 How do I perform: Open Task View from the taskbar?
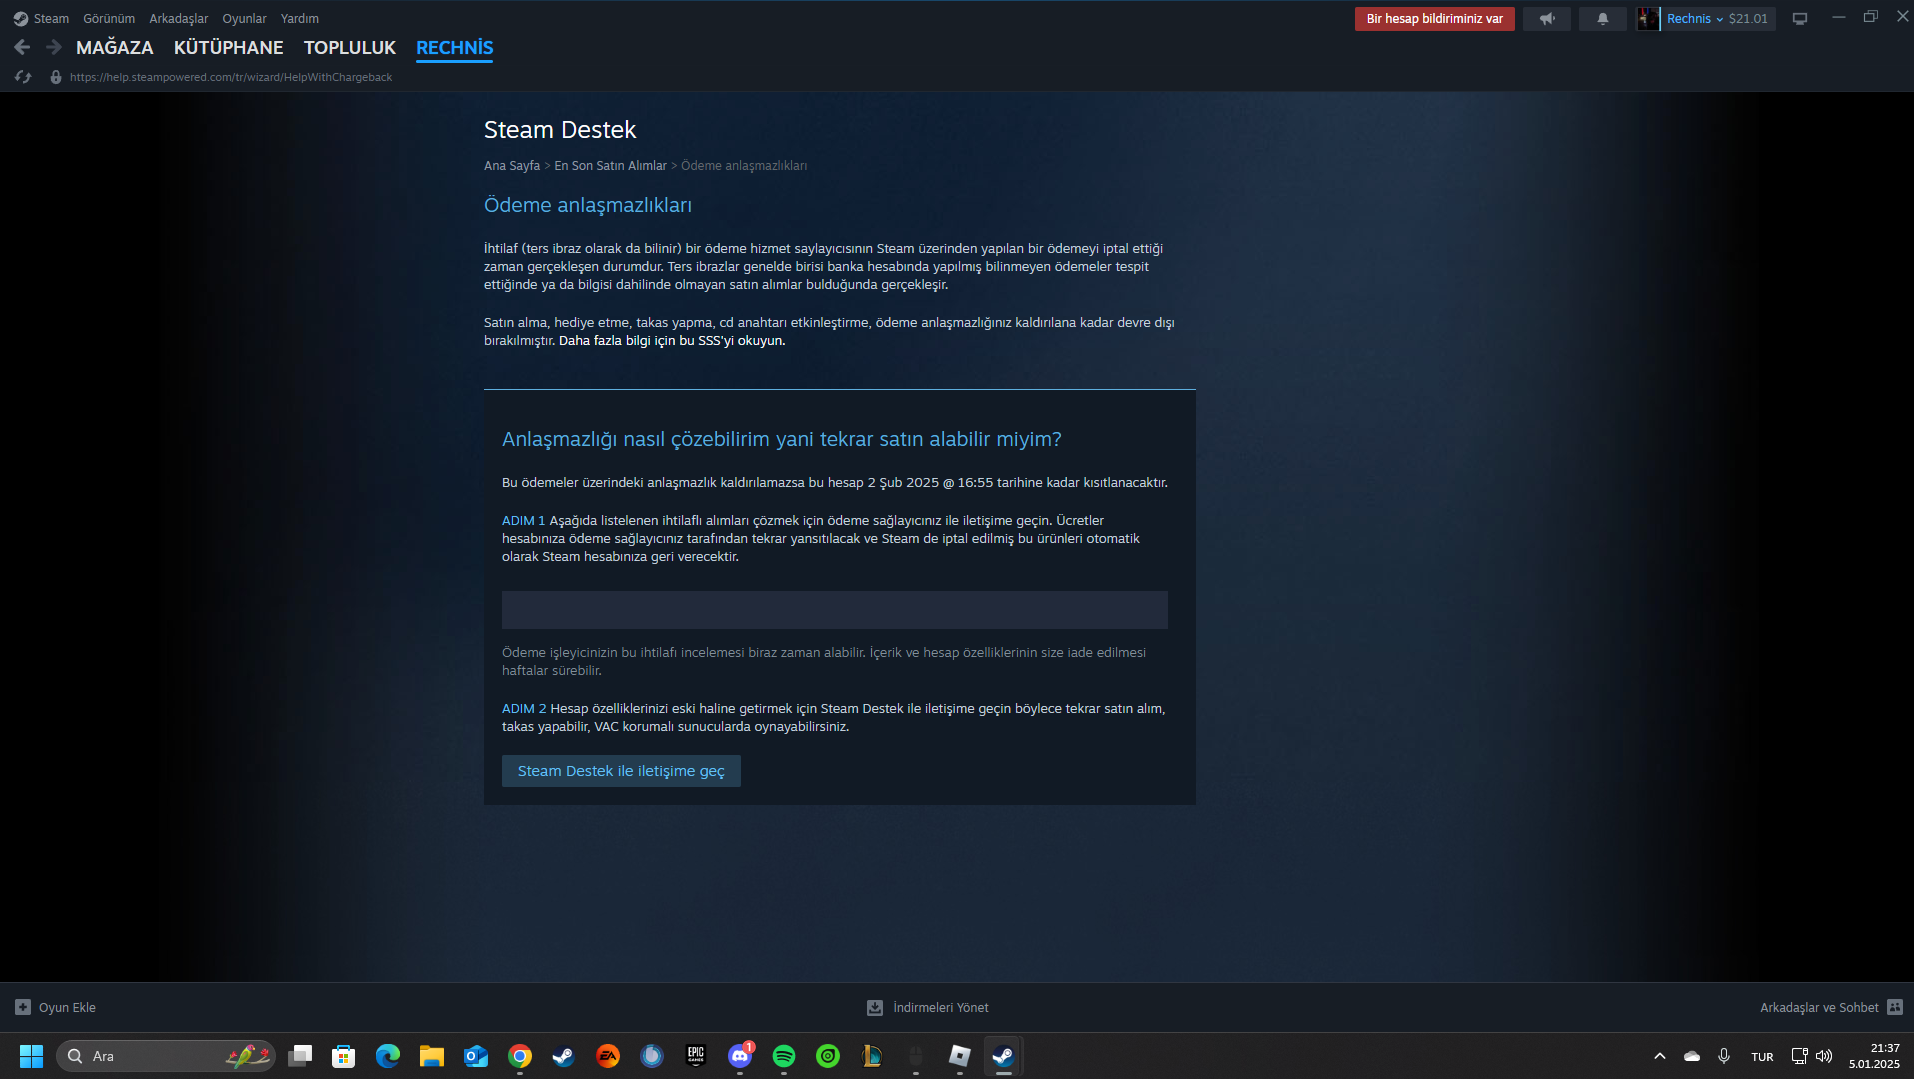tap(300, 1056)
